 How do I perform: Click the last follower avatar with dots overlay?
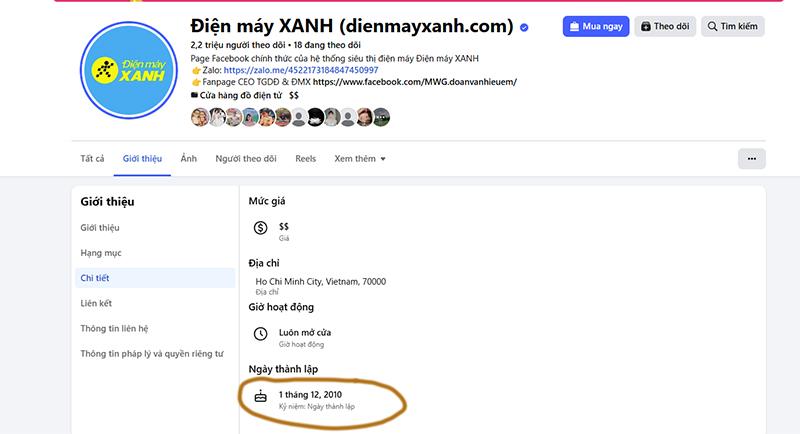tap(381, 117)
